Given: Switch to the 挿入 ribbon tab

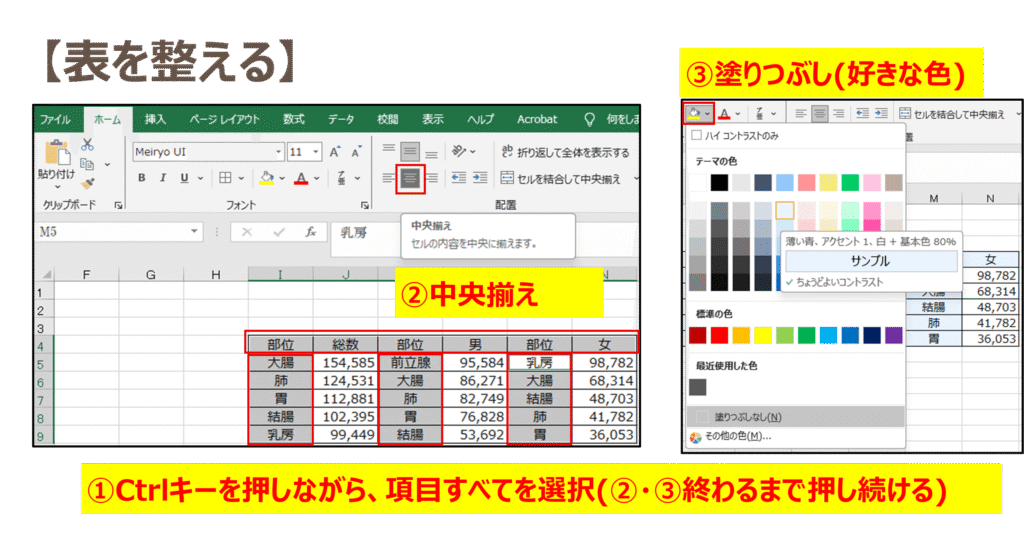Looking at the screenshot, I should [x=155, y=119].
